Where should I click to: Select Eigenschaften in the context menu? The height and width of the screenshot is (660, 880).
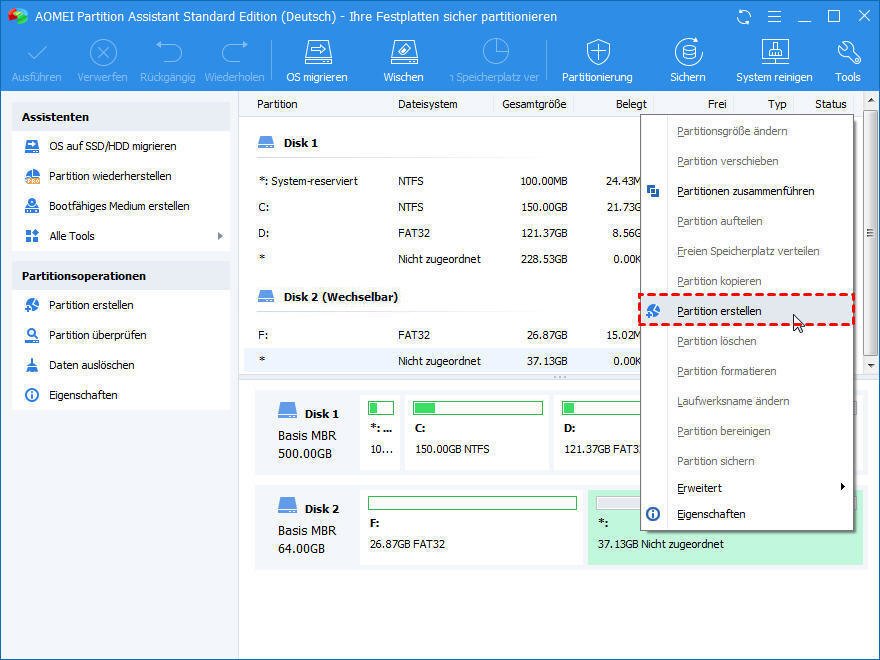[x=746, y=514]
